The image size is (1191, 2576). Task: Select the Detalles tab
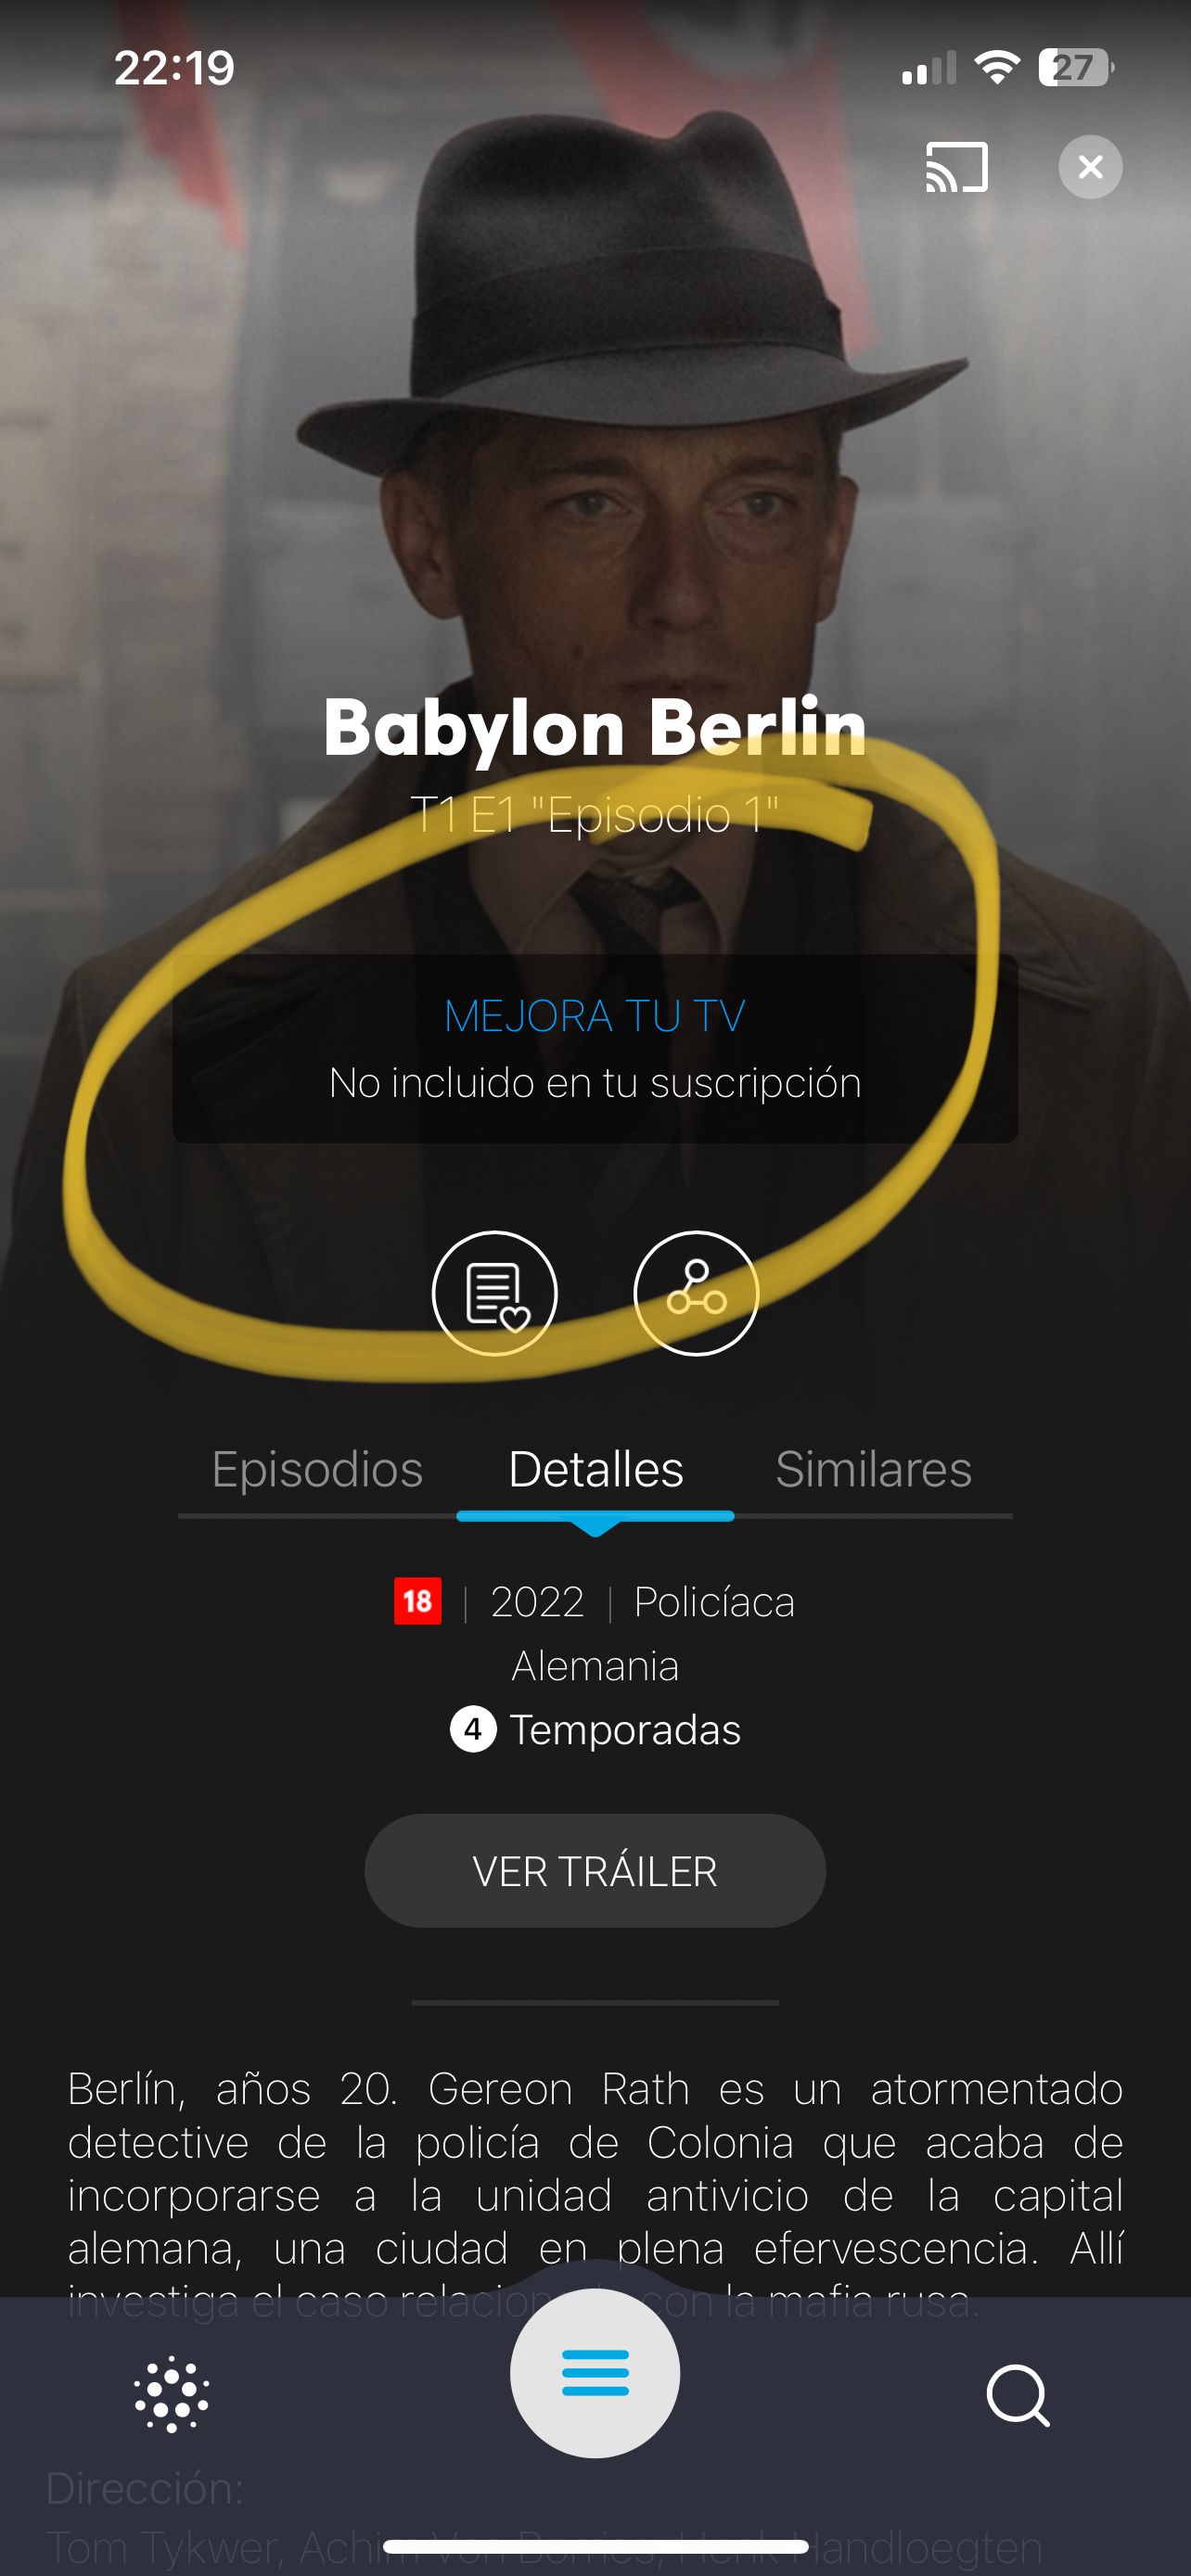click(x=596, y=1469)
